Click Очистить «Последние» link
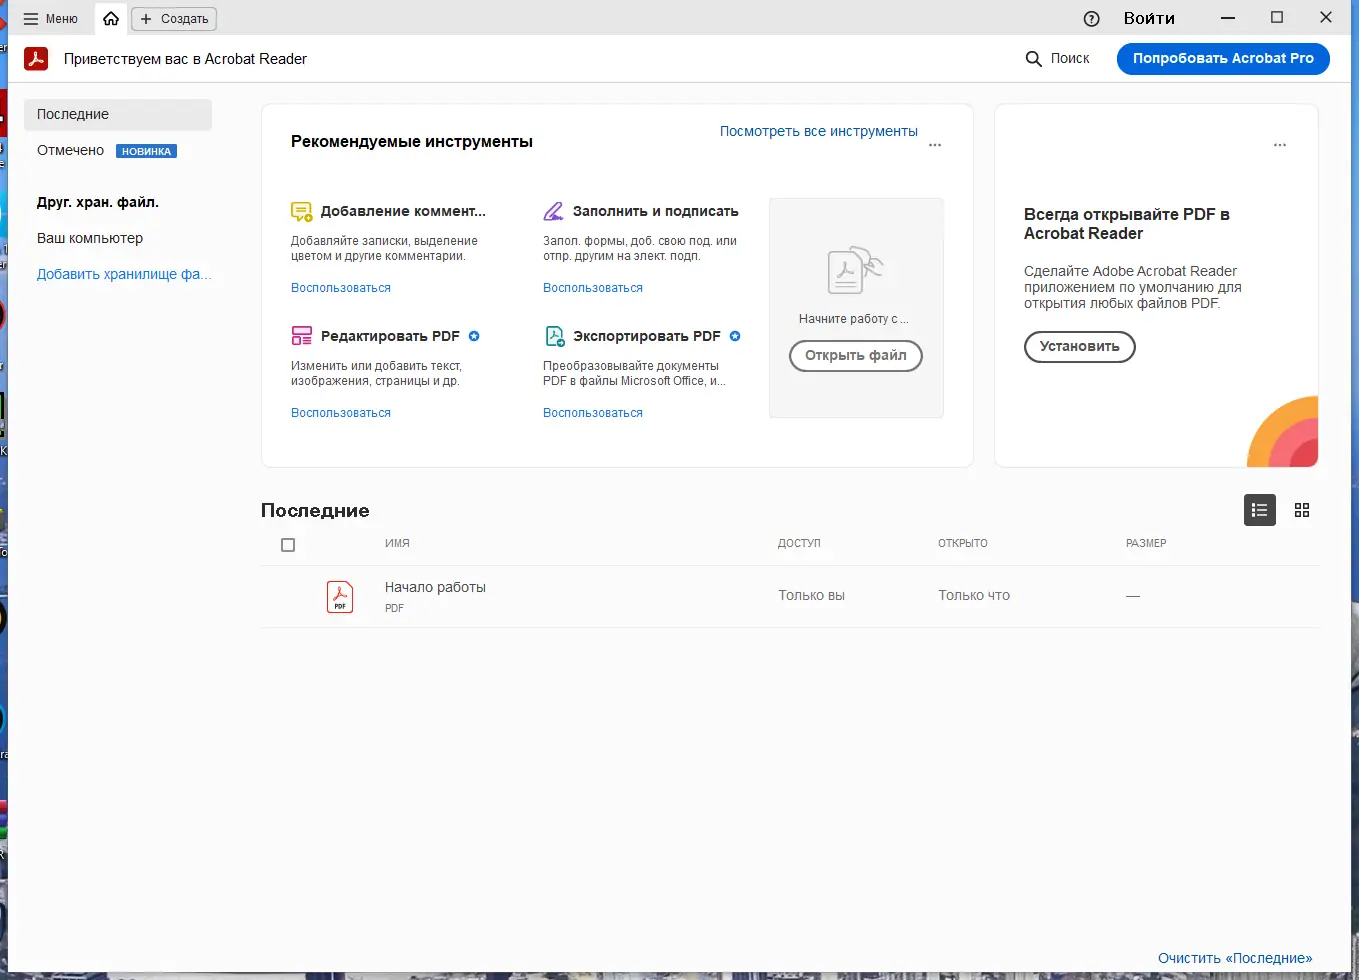This screenshot has width=1359, height=980. tap(1234, 958)
